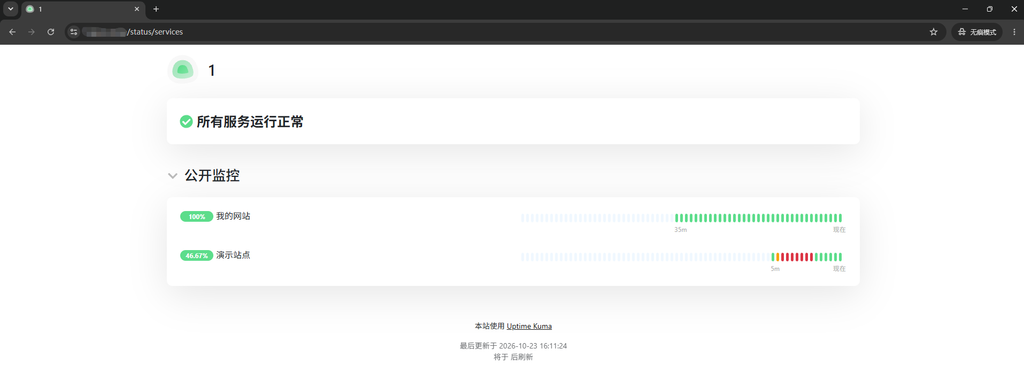Click the 100% uptime badge
Image resolution: width=1024 pixels, height=382 pixels.
coord(197,216)
